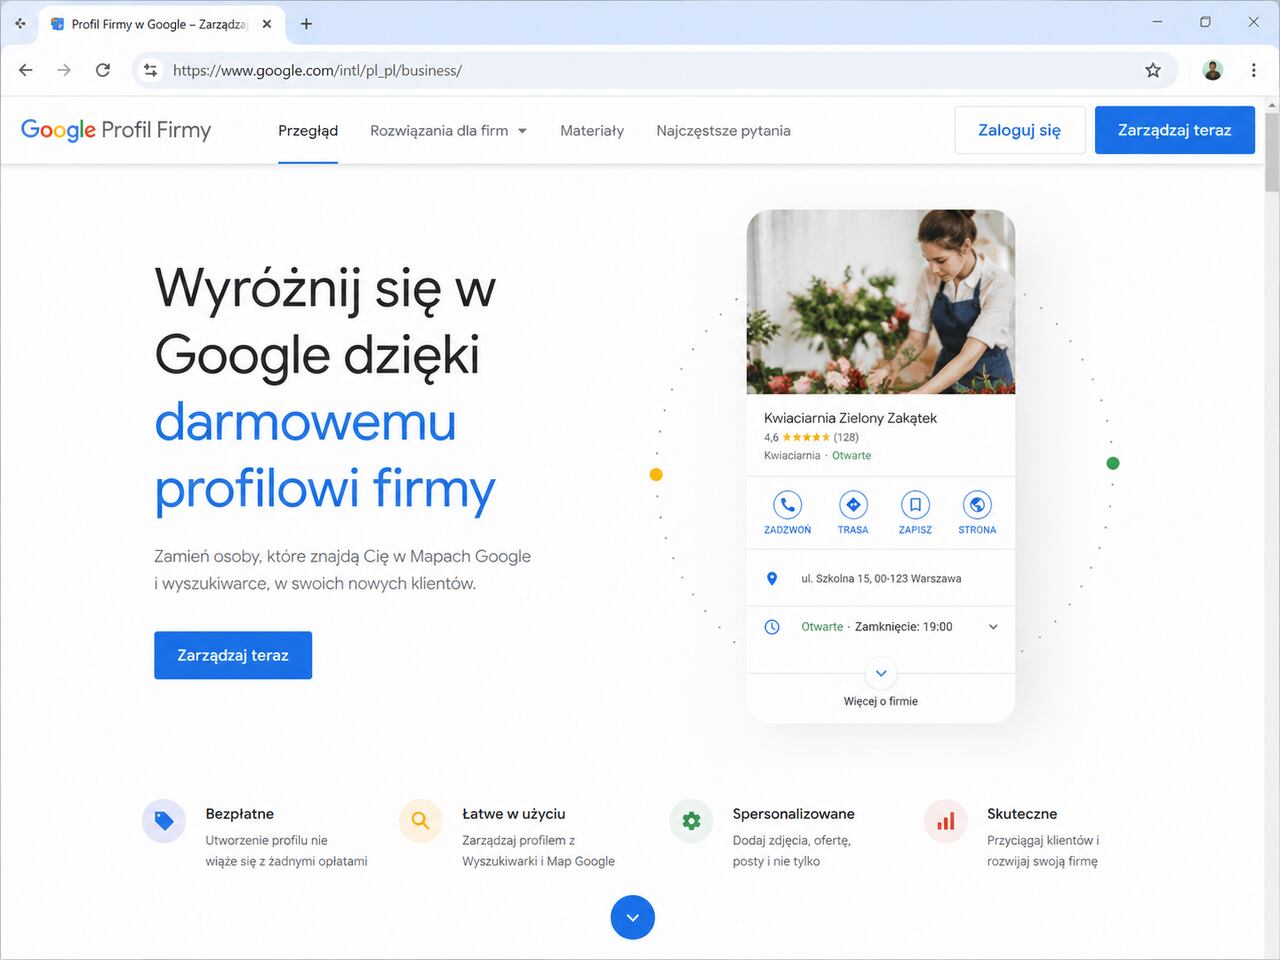1280x960 pixels.
Task: Click the Łatwe w użyciu search icon
Action: (421, 821)
